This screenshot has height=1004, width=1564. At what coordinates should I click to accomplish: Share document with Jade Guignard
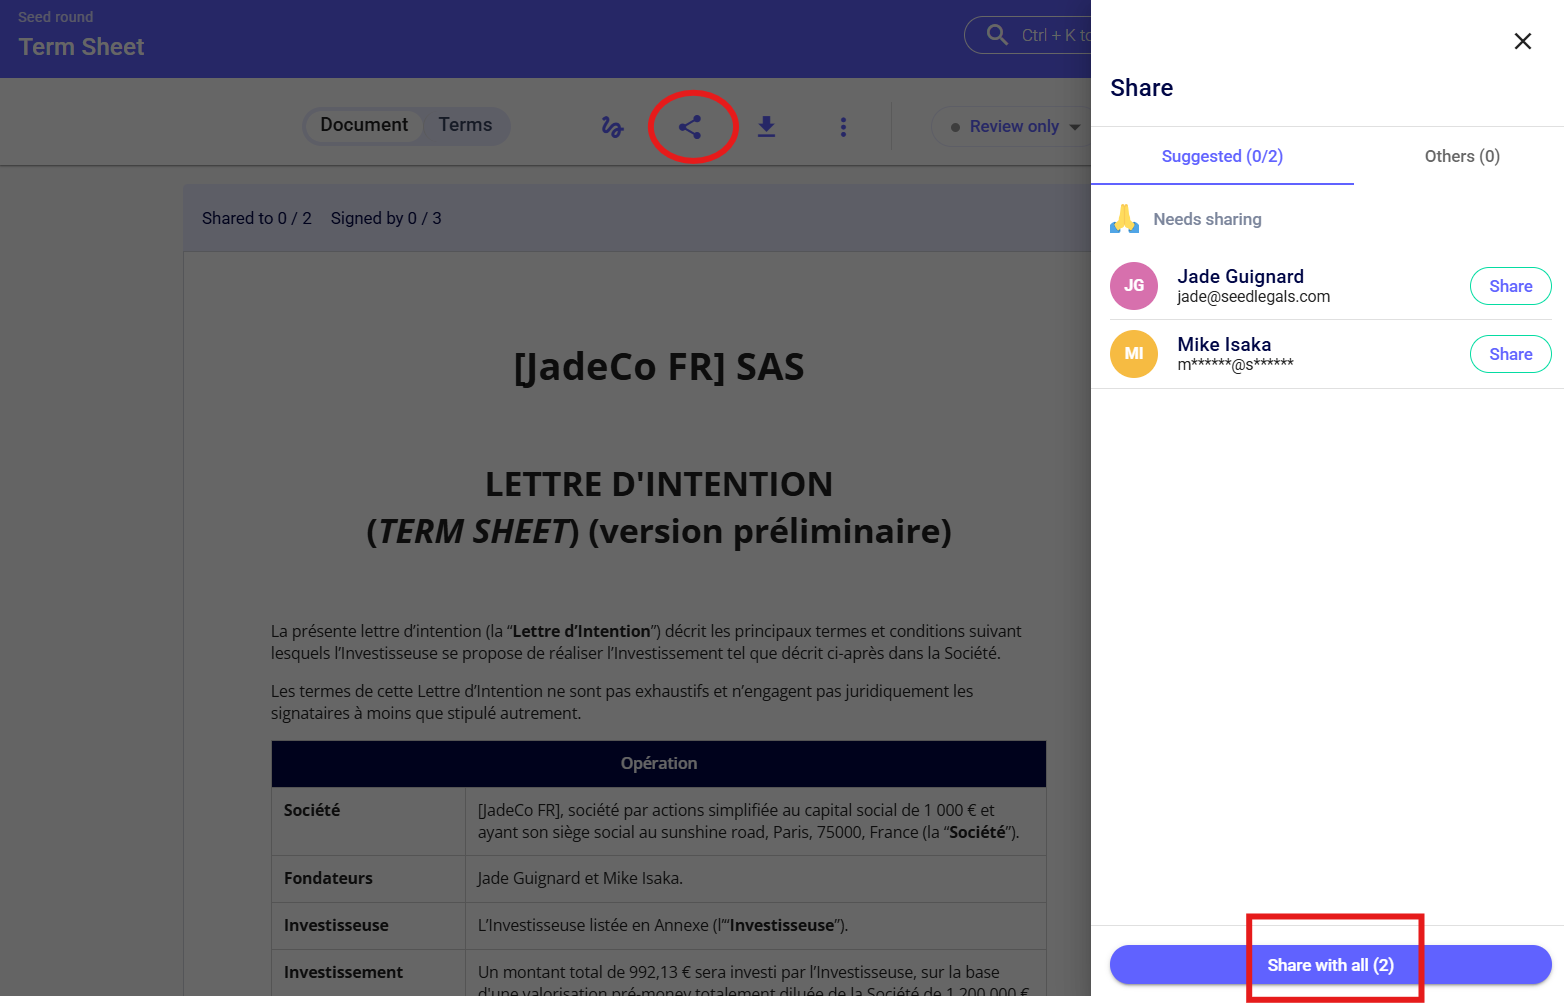pos(1509,286)
